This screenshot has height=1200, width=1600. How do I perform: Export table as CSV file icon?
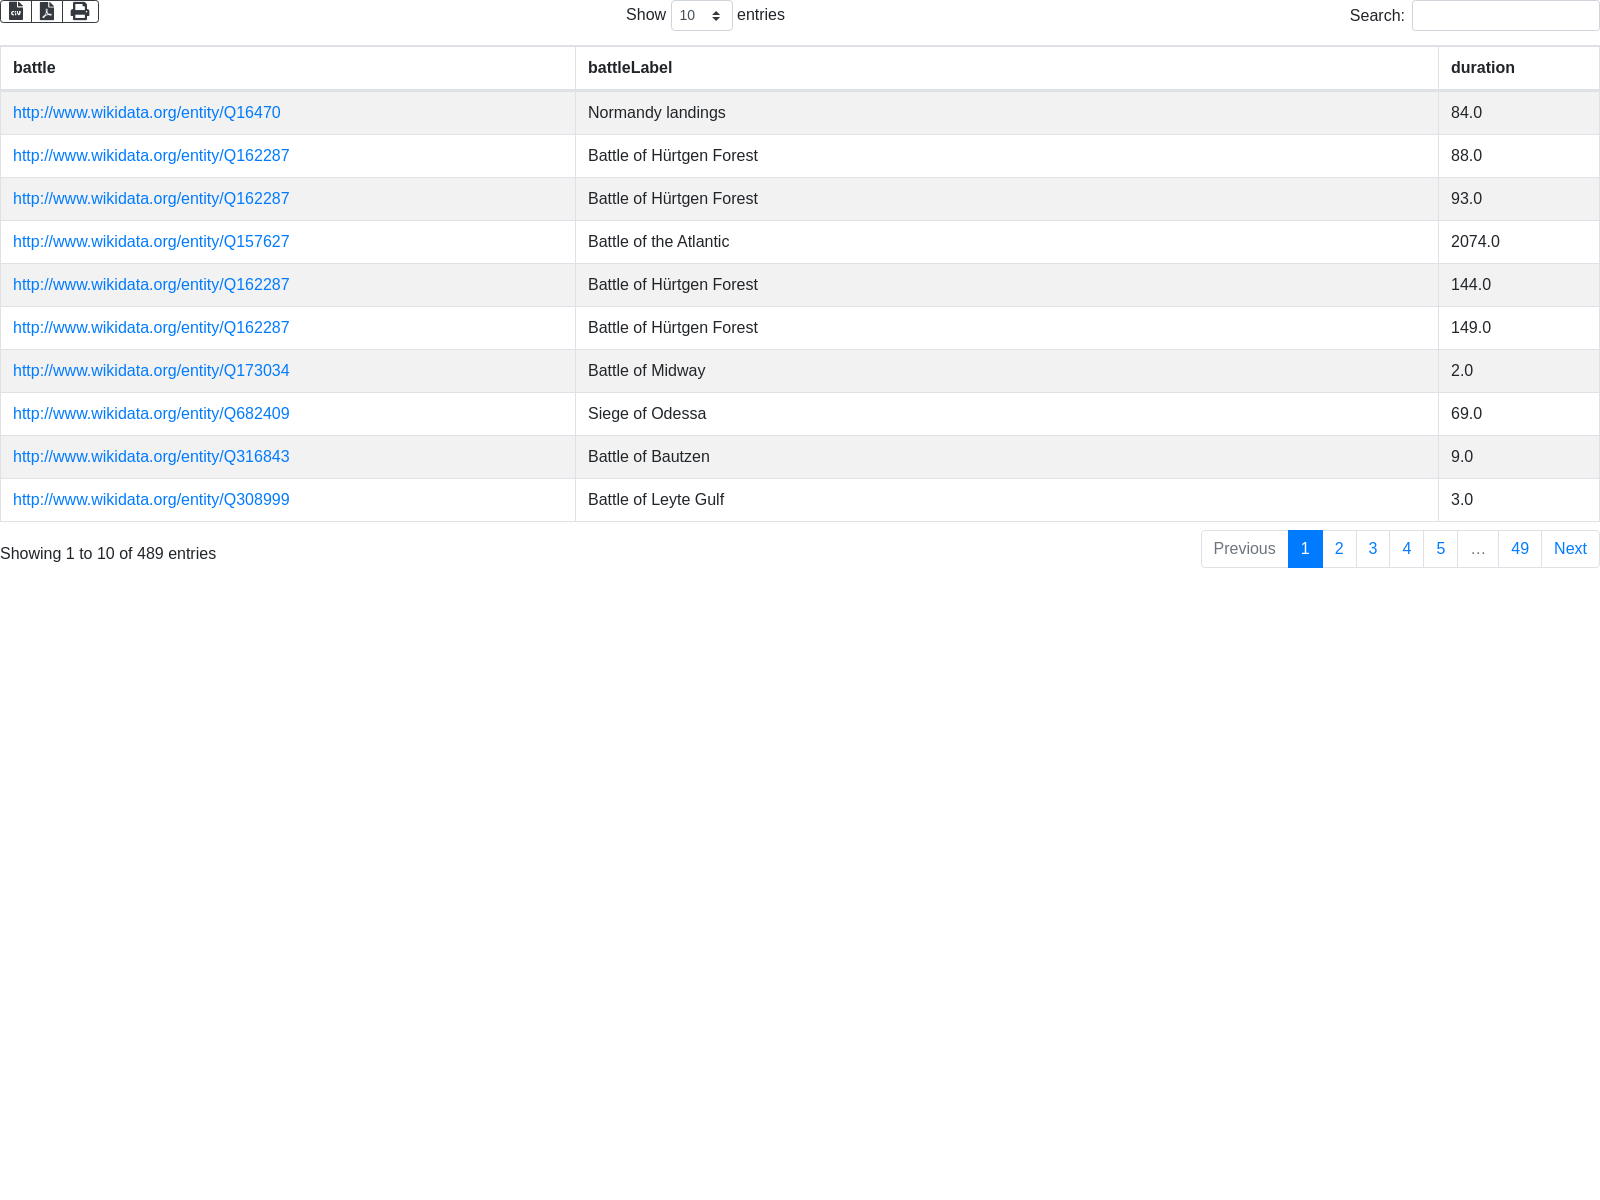pos(16,11)
